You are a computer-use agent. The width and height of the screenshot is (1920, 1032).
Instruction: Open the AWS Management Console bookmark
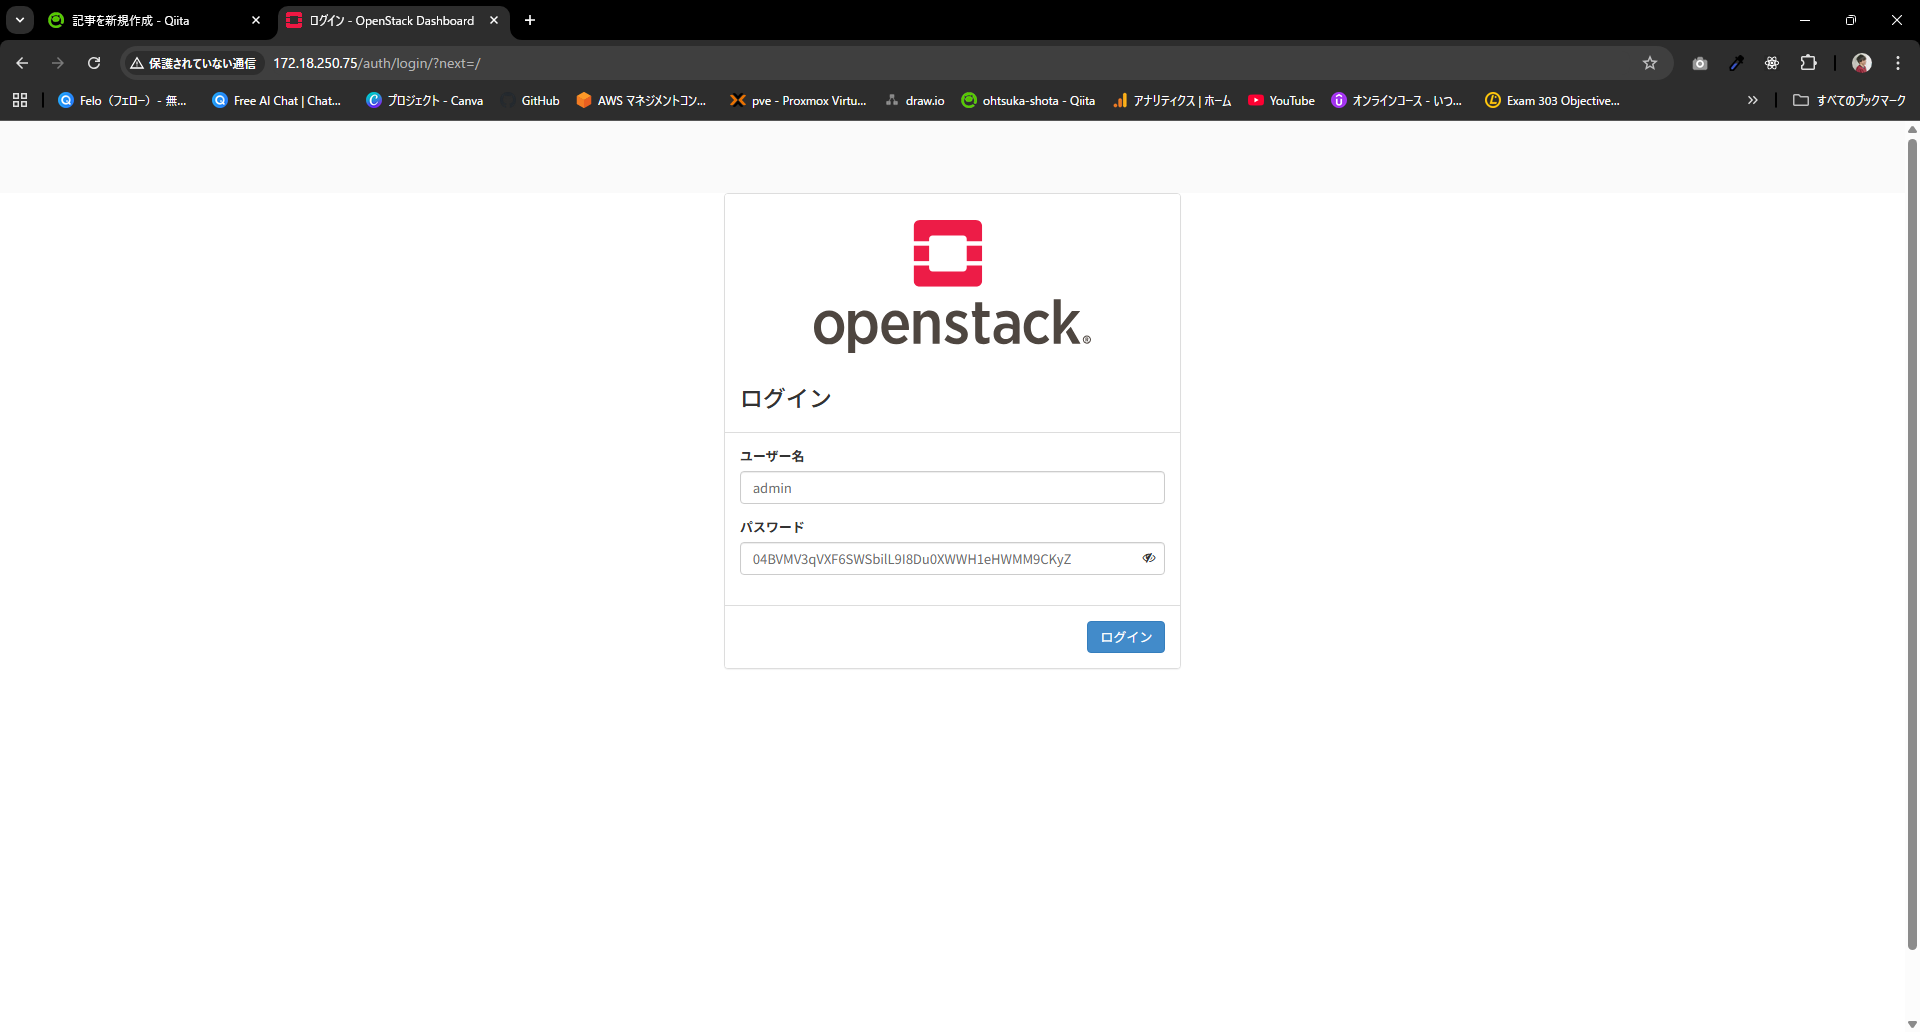(641, 100)
